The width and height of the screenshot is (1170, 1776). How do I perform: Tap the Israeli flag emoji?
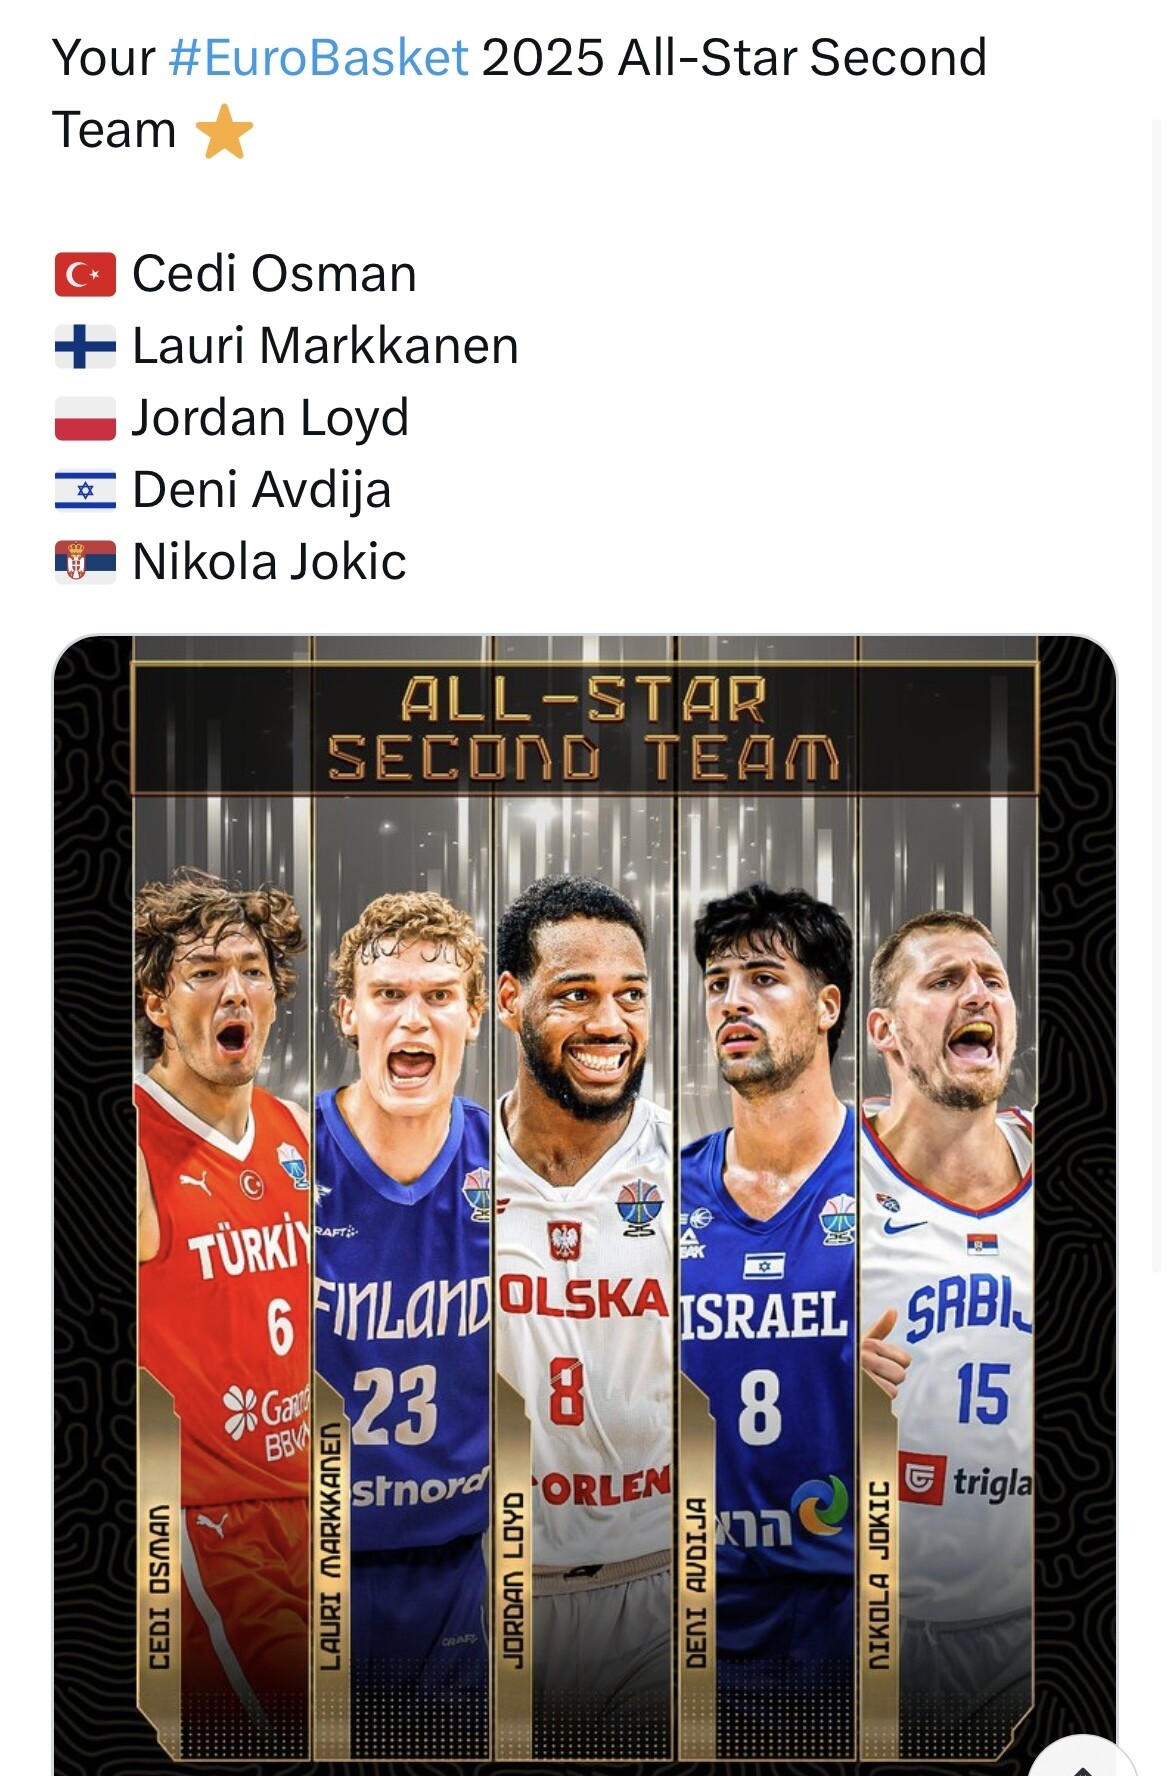coord(85,490)
